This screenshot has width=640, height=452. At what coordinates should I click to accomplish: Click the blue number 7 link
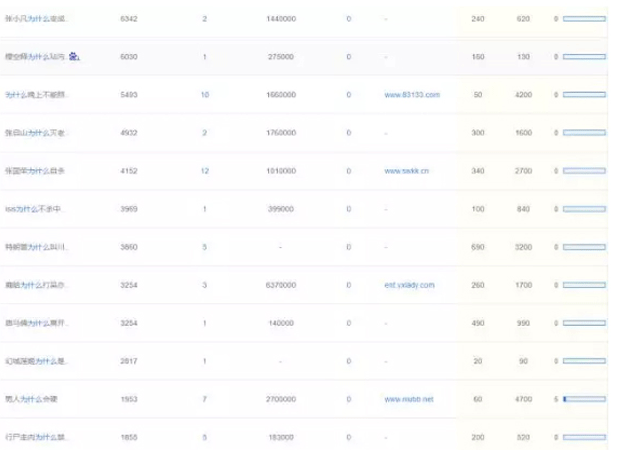pos(205,399)
